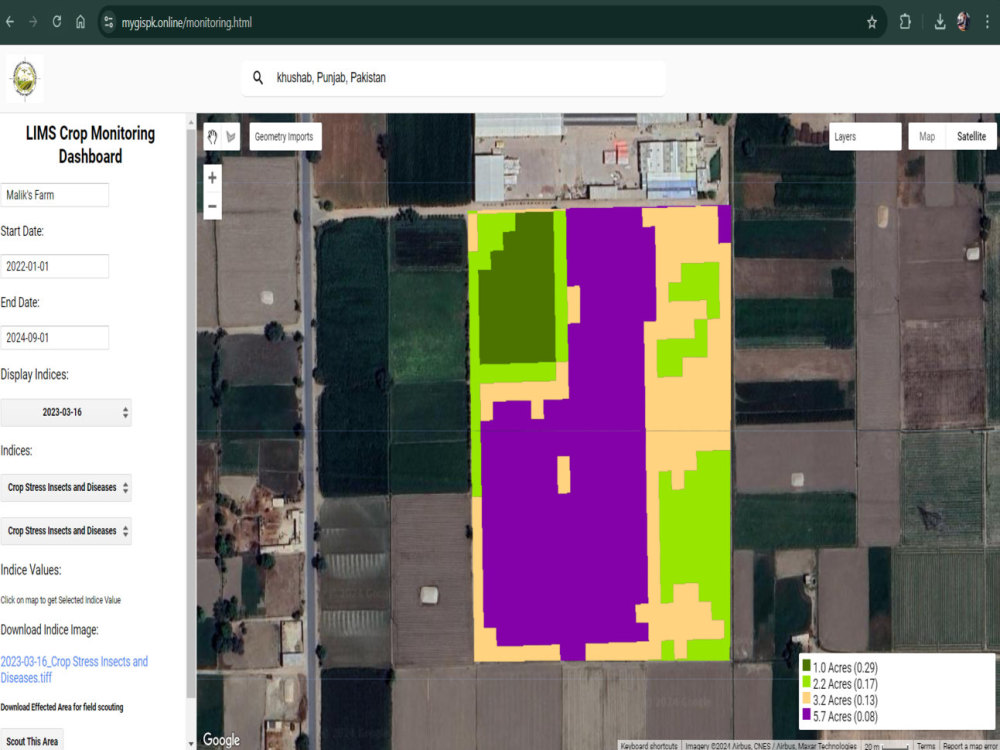Open the browser profile avatar
1000x750 pixels.
[963, 22]
